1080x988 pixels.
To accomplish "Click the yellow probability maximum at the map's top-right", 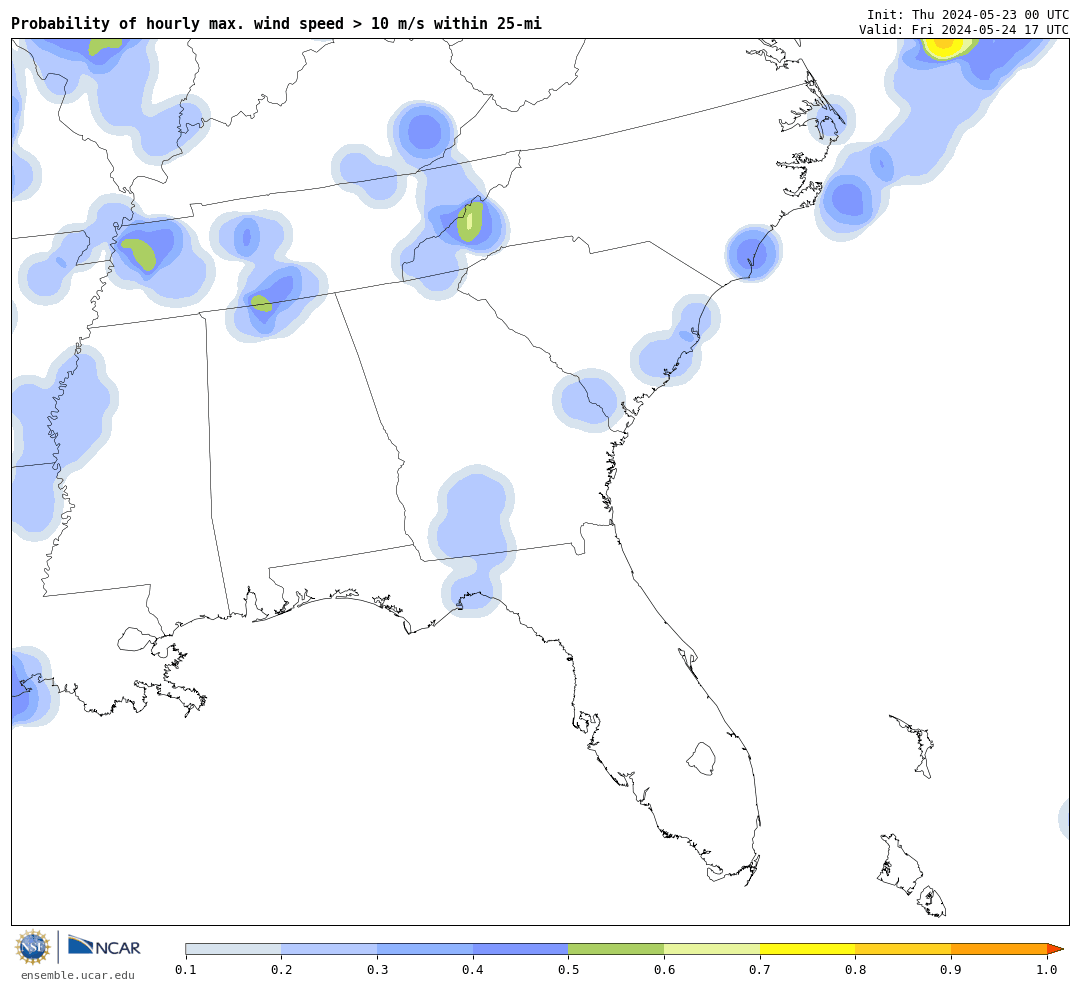I will 944,46.
